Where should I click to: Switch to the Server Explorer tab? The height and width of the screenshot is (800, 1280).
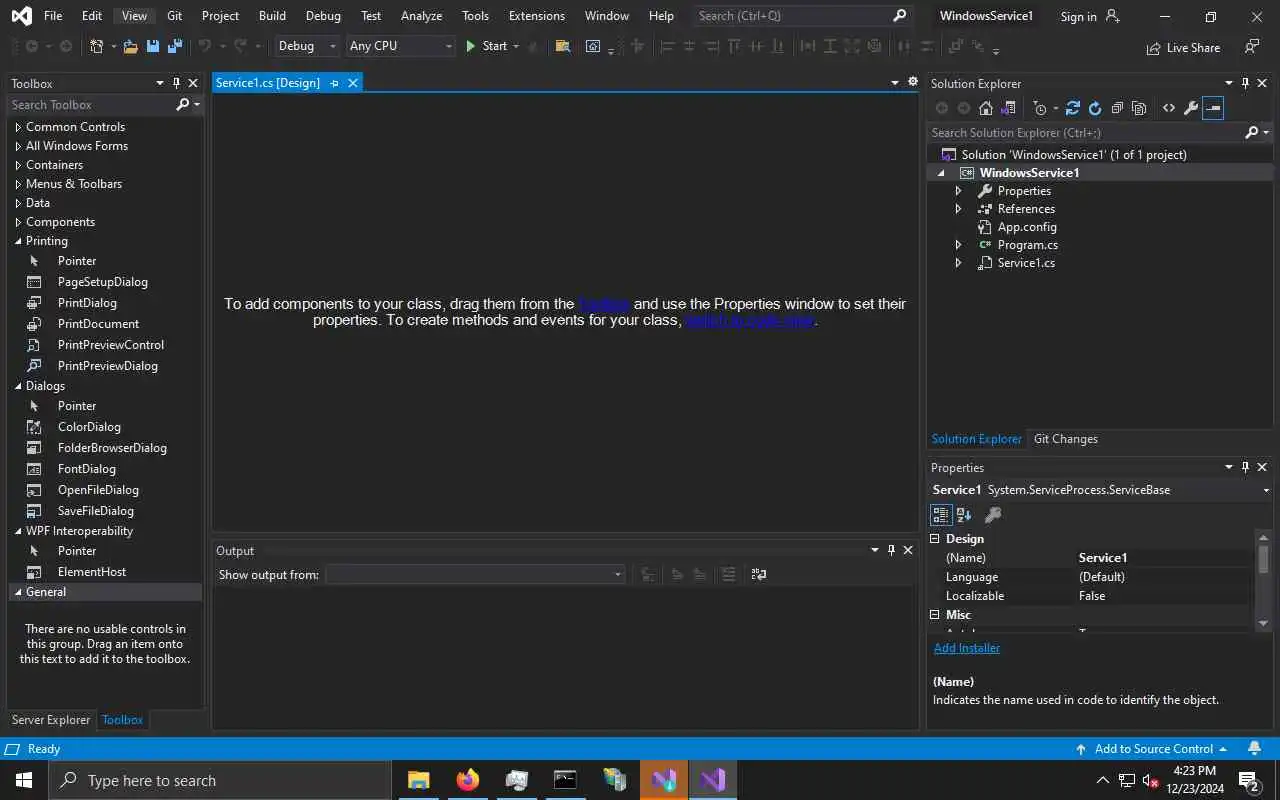coord(50,720)
